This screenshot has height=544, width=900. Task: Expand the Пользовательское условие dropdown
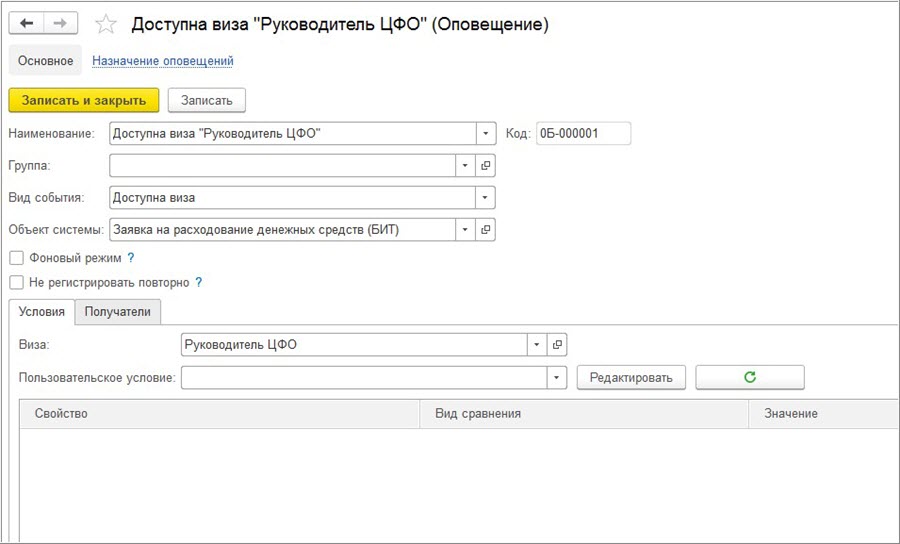tap(557, 378)
